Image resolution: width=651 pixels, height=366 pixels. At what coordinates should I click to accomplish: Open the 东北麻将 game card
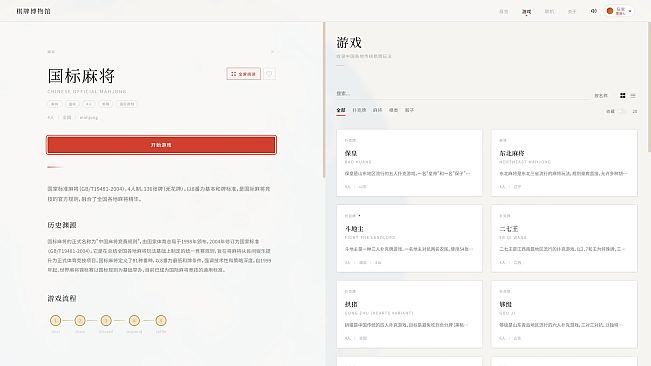point(564,163)
